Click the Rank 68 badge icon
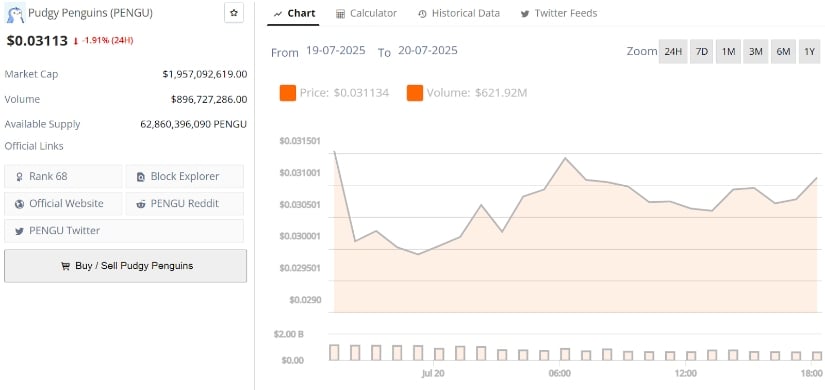 click(x=19, y=177)
